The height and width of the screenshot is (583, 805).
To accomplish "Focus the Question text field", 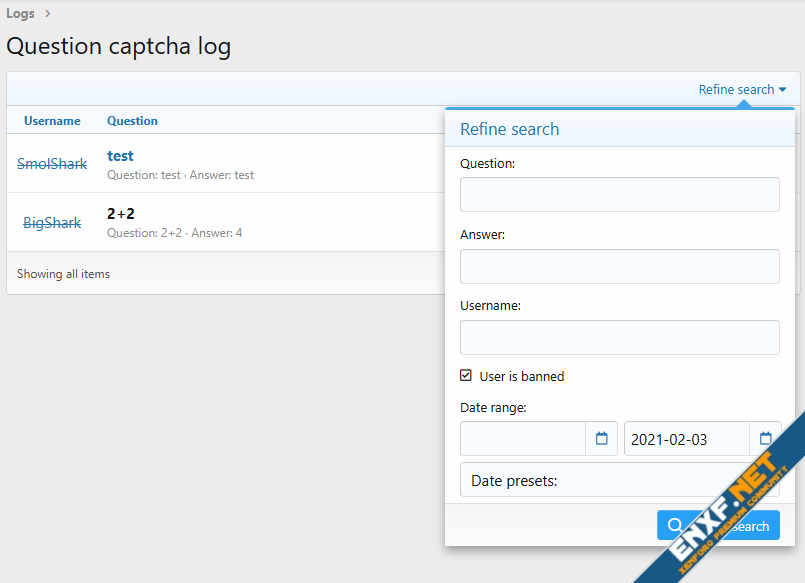I will [x=619, y=194].
